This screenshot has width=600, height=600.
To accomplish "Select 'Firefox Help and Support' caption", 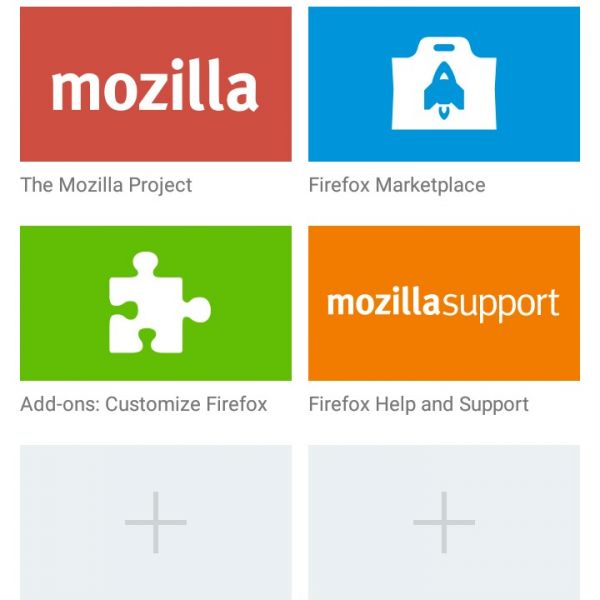I will pos(418,405).
